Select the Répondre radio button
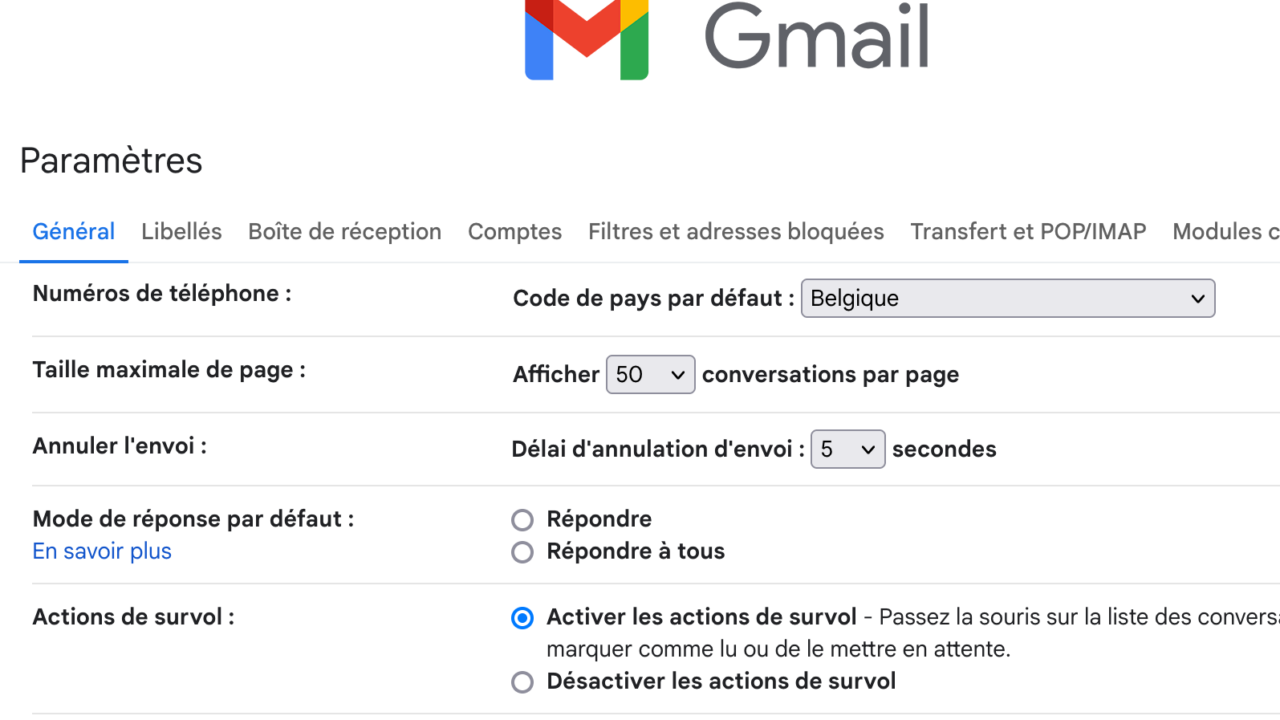The height and width of the screenshot is (720, 1280). [x=522, y=520]
